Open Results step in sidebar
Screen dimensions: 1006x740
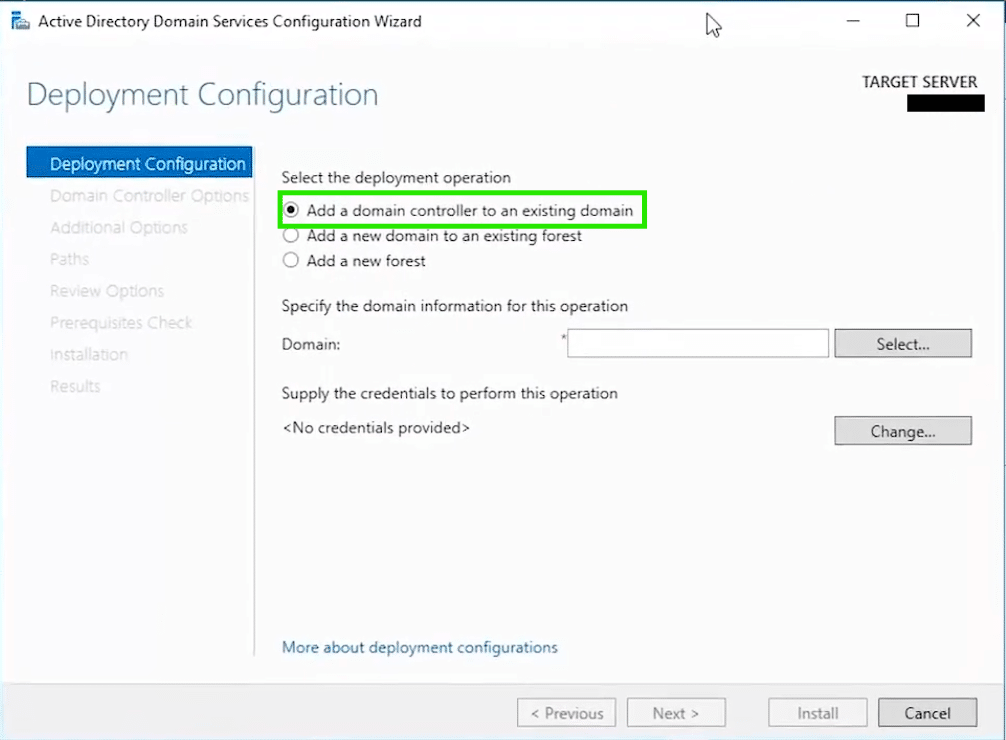click(75, 386)
